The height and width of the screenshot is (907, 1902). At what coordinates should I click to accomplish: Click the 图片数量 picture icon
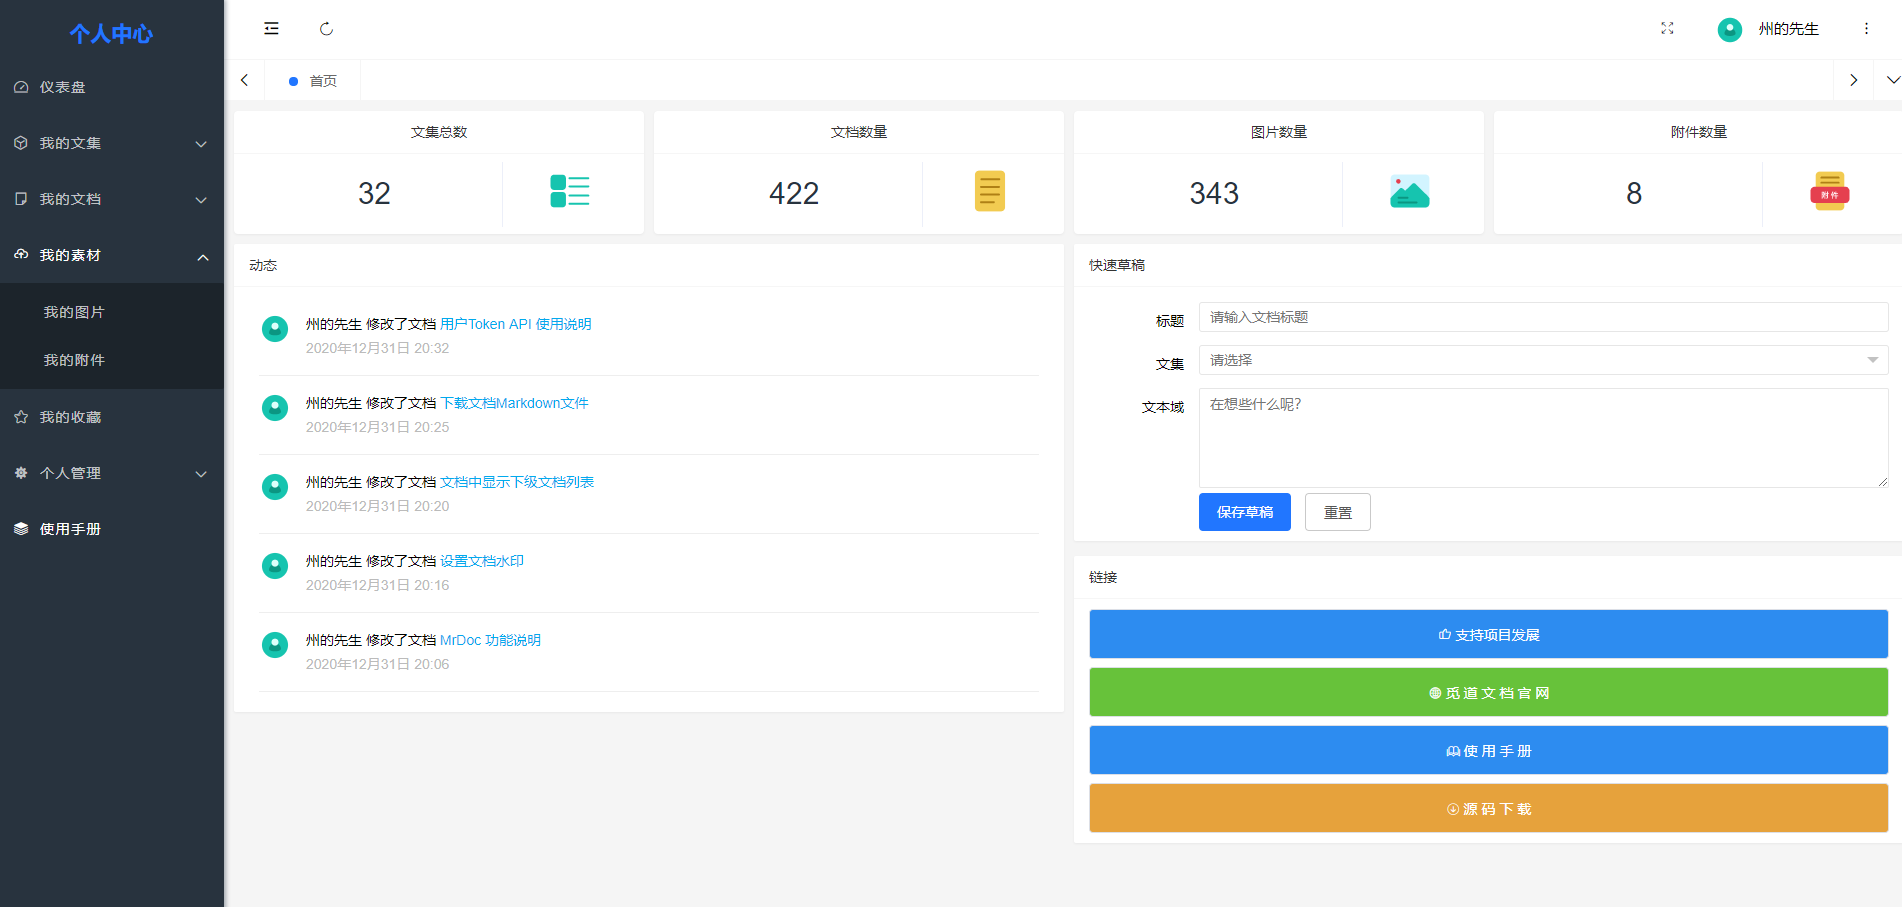pos(1410,191)
